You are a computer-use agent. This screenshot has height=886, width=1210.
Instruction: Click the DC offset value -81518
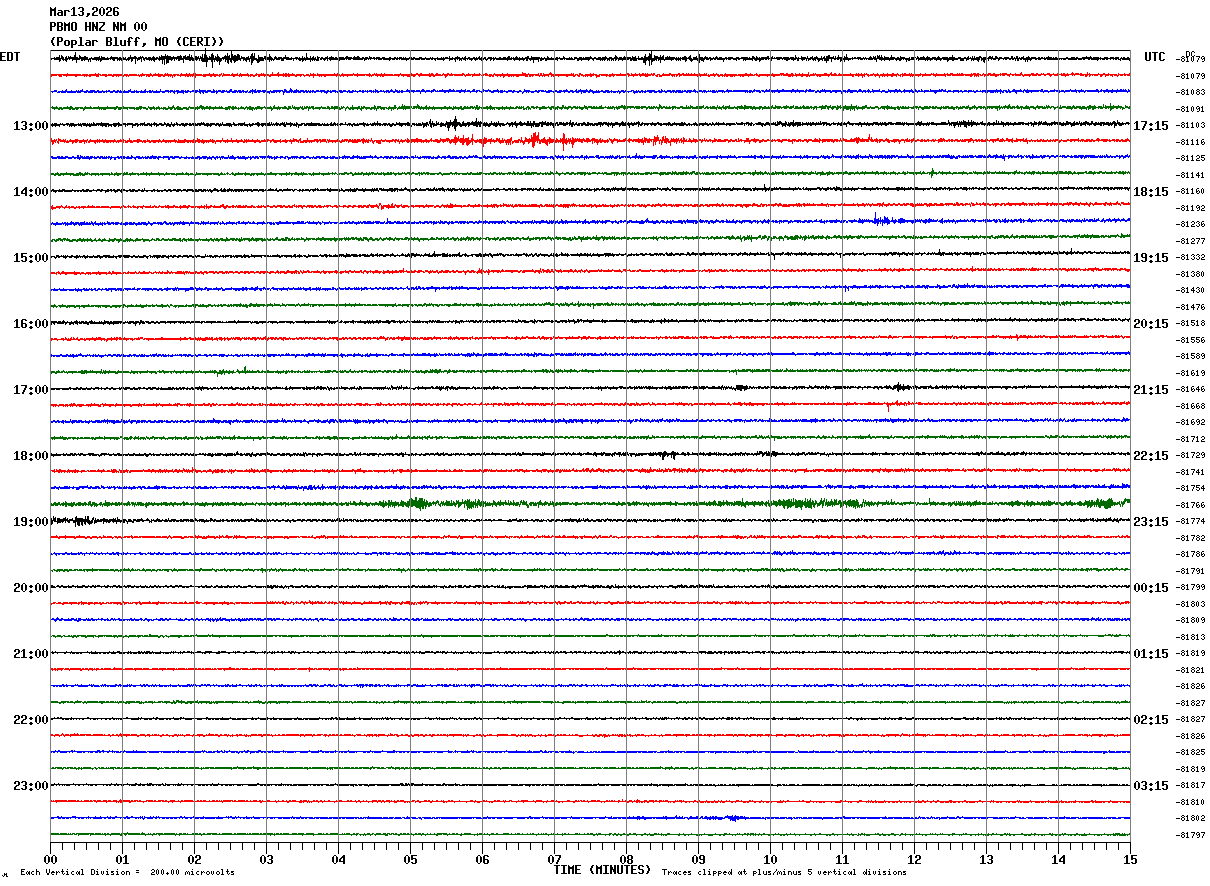coord(1191,324)
